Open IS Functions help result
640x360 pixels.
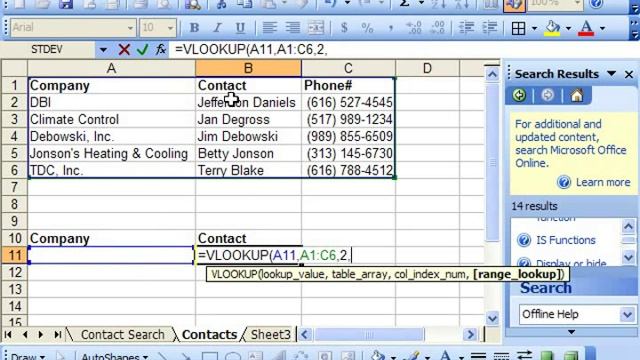pyautogui.click(x=566, y=240)
